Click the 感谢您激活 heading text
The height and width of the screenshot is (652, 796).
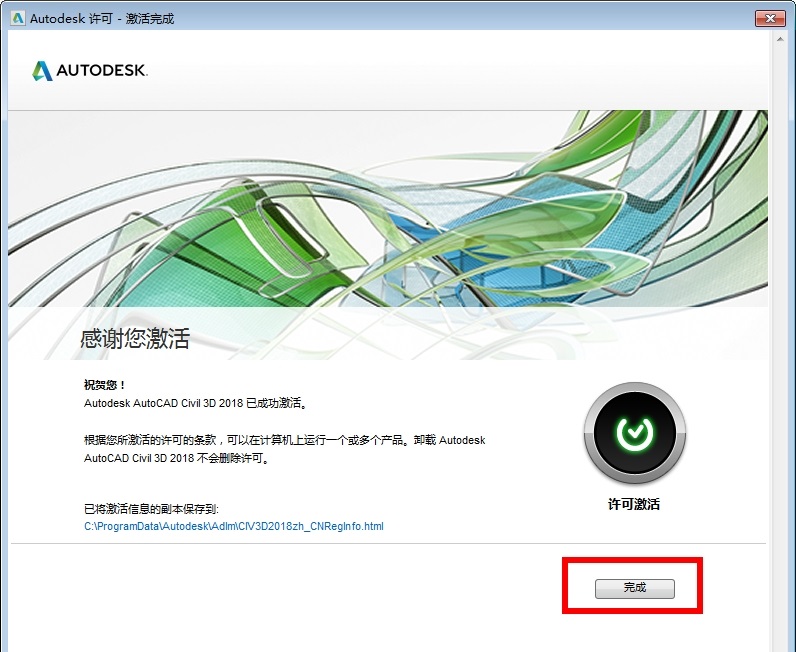click(135, 339)
